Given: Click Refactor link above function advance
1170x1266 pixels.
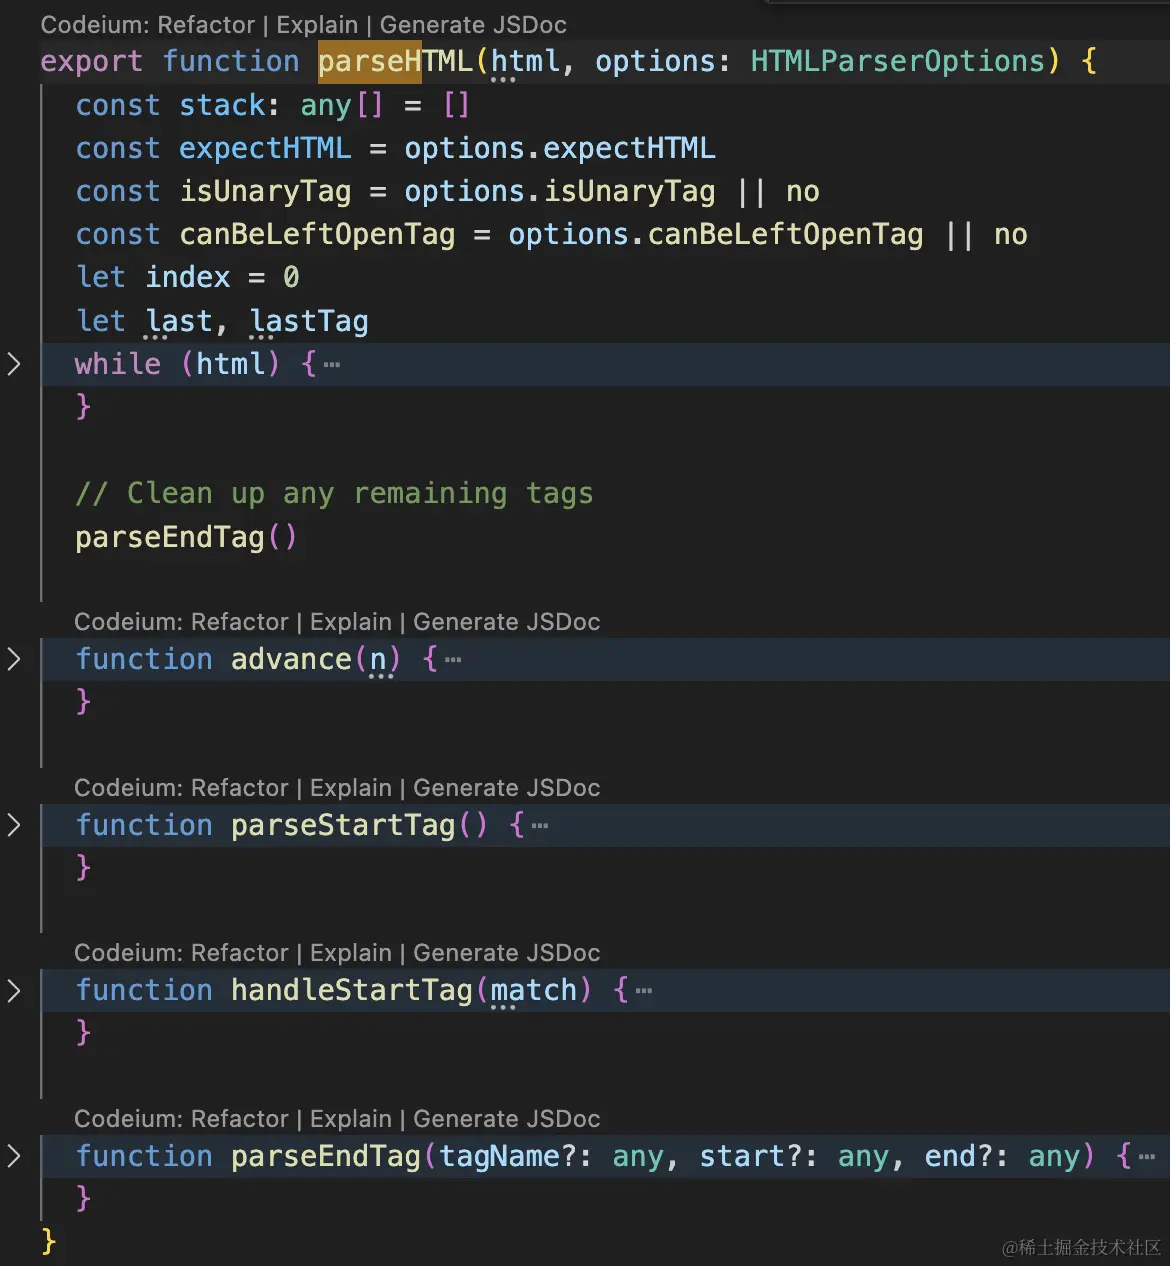Looking at the screenshot, I should [x=239, y=622].
